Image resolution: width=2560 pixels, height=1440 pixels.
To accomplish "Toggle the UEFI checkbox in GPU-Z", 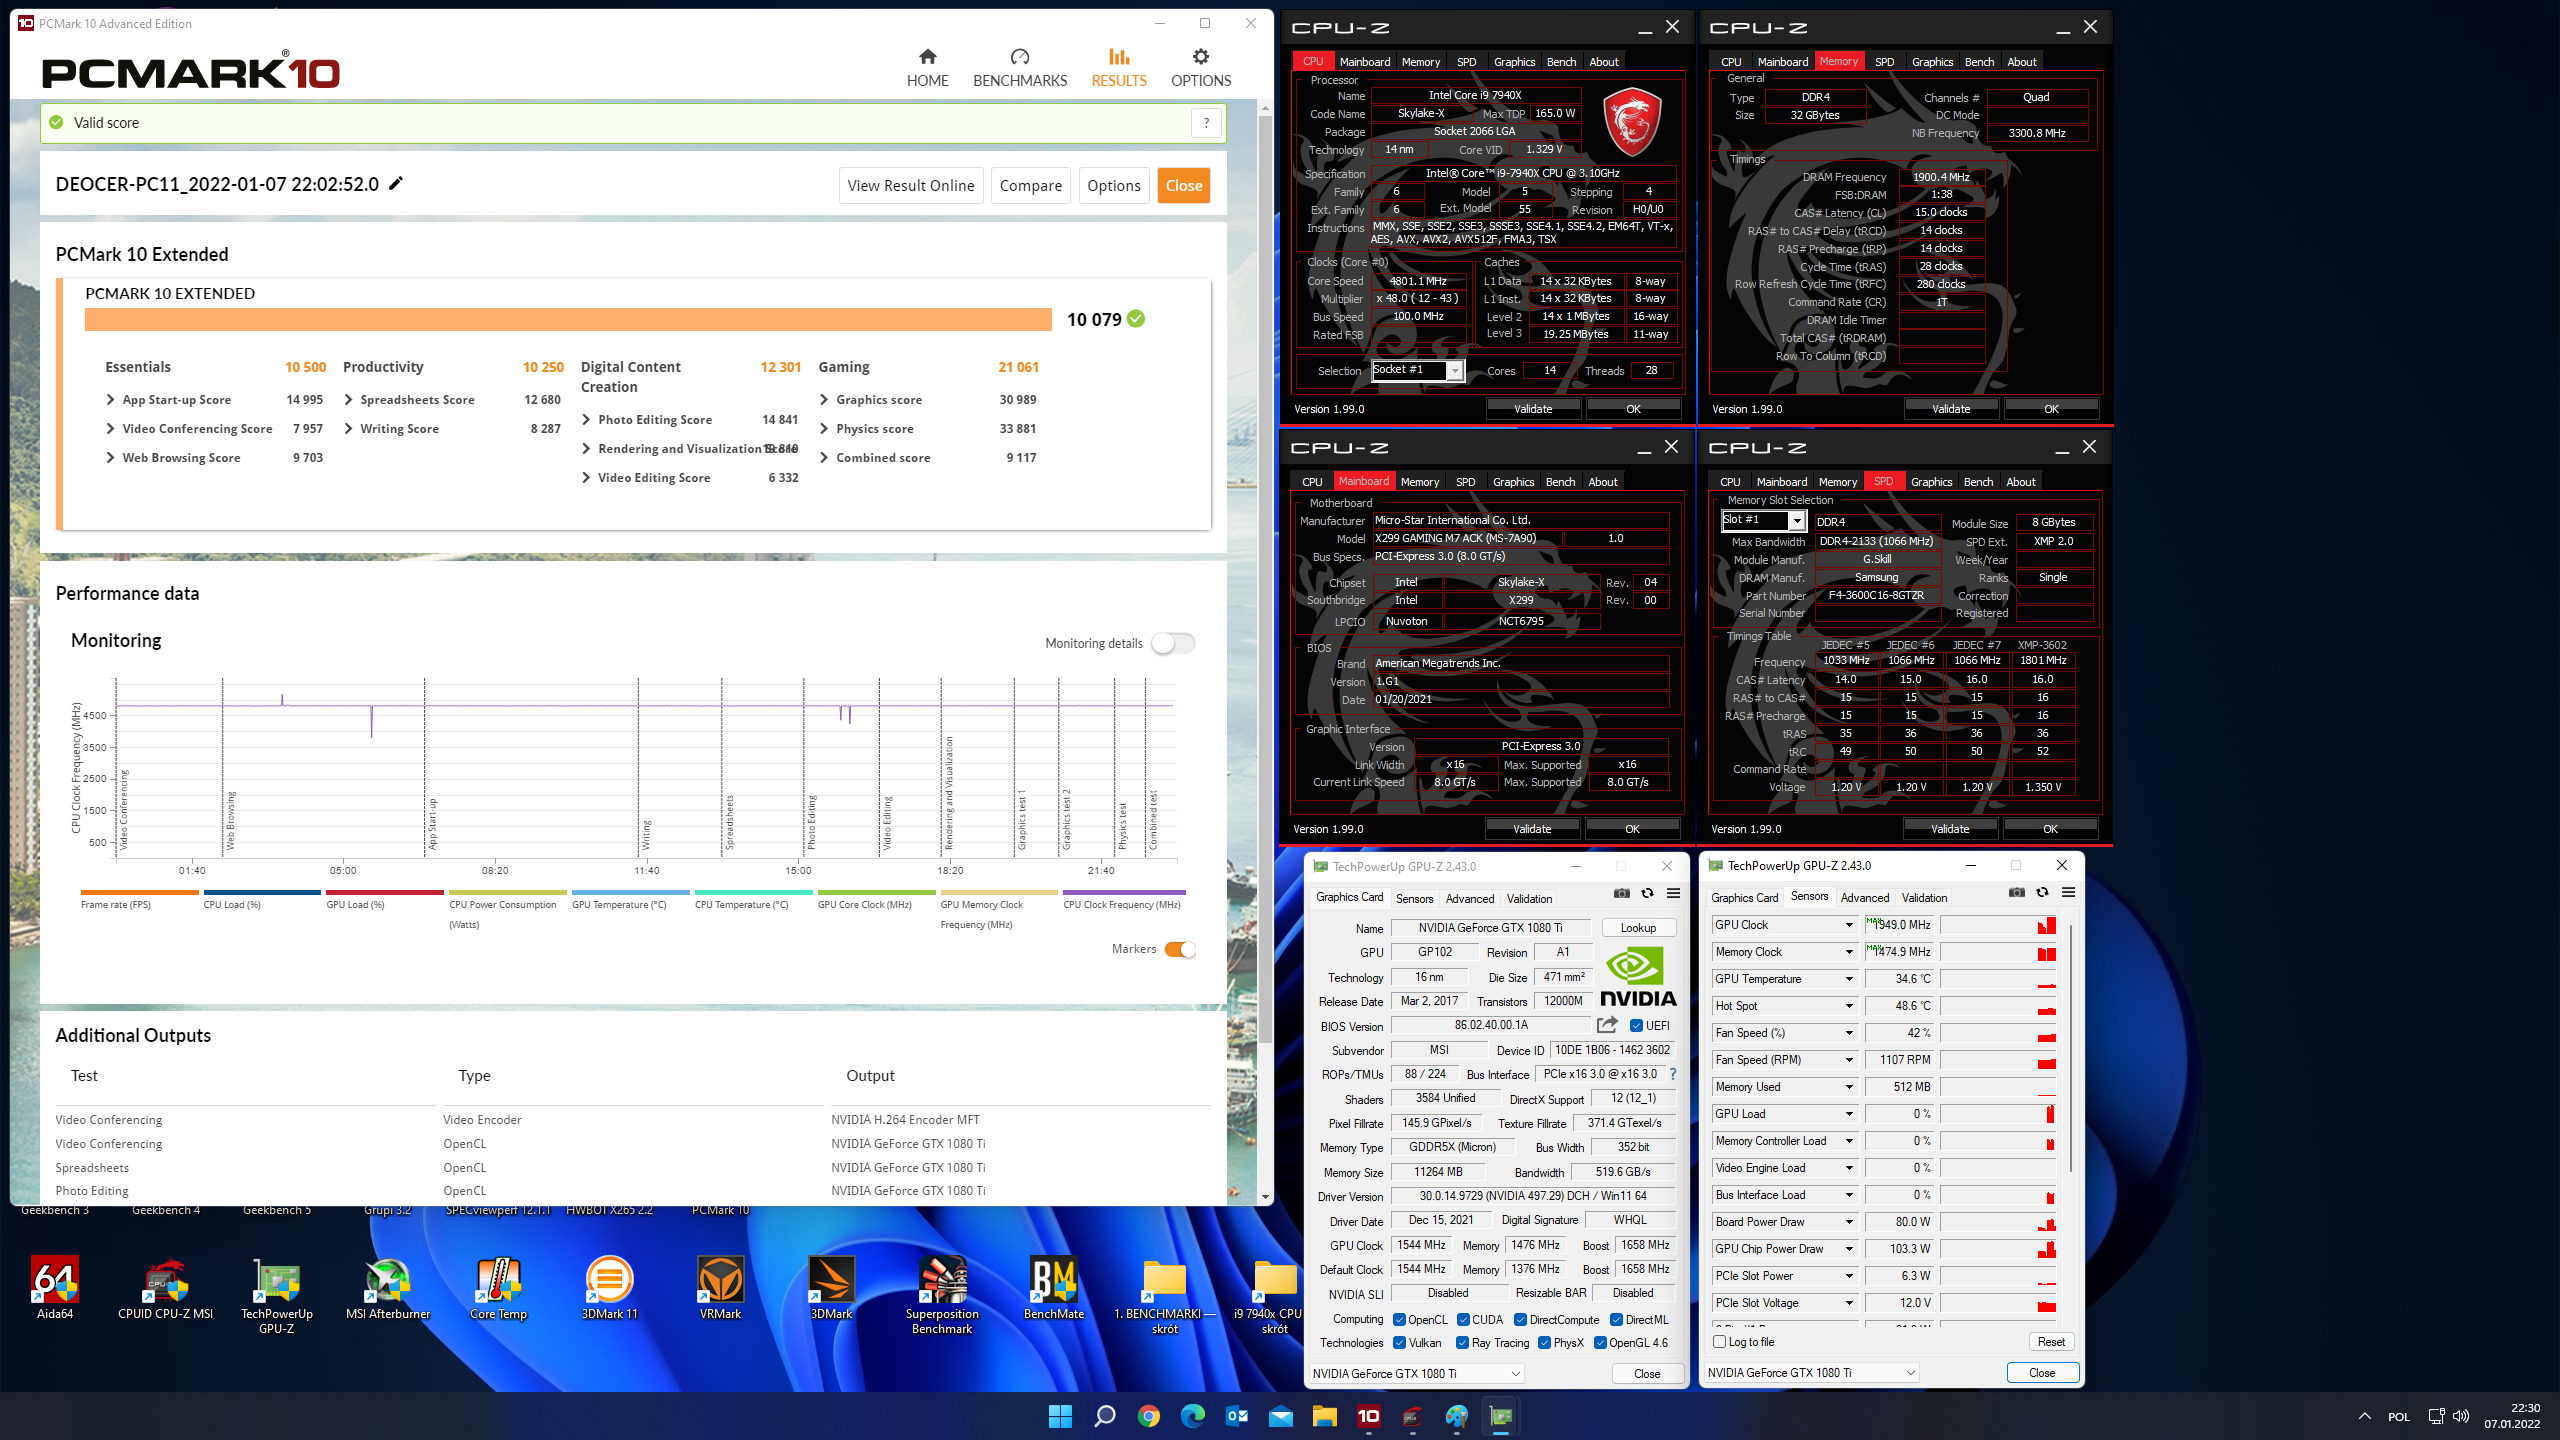I will (x=1636, y=1025).
